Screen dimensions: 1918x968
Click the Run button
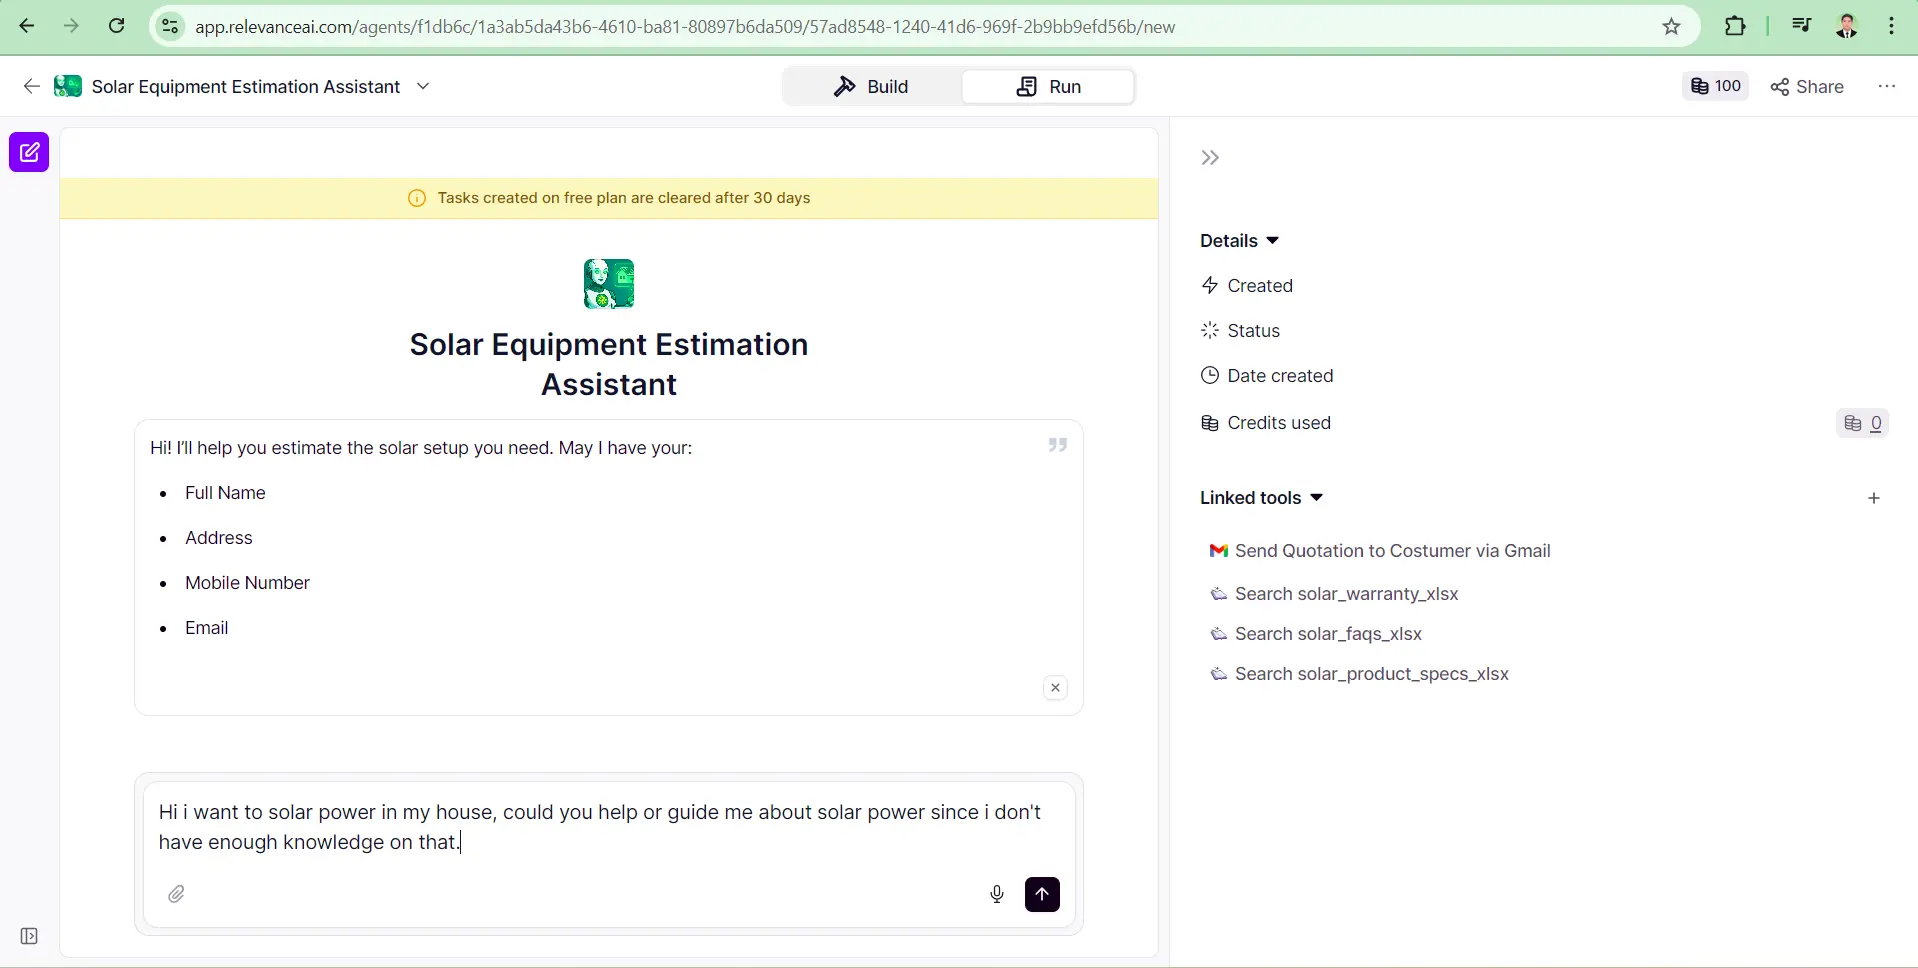pos(1048,86)
